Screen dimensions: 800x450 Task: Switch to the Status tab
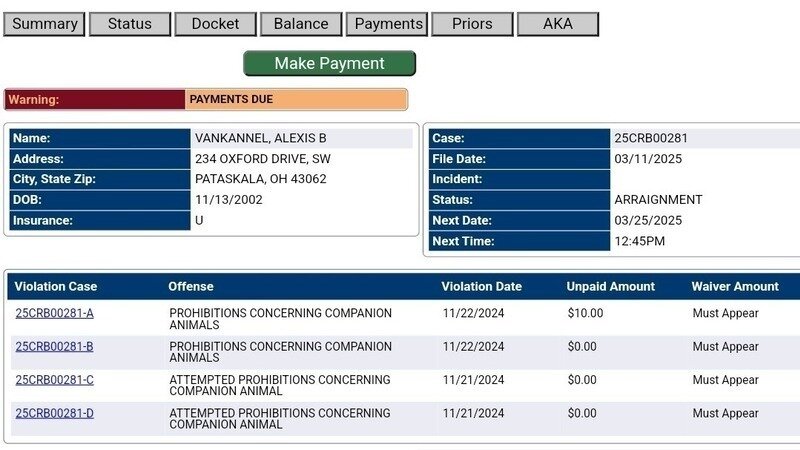click(x=129, y=24)
